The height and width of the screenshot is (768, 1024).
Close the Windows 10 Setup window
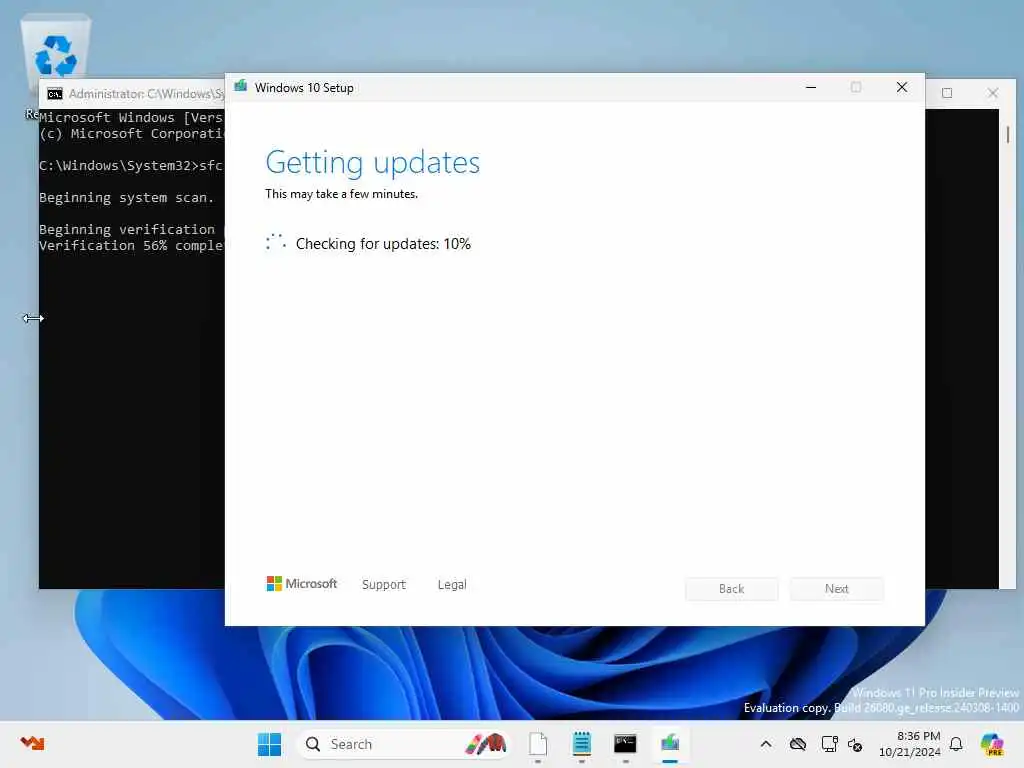point(902,87)
